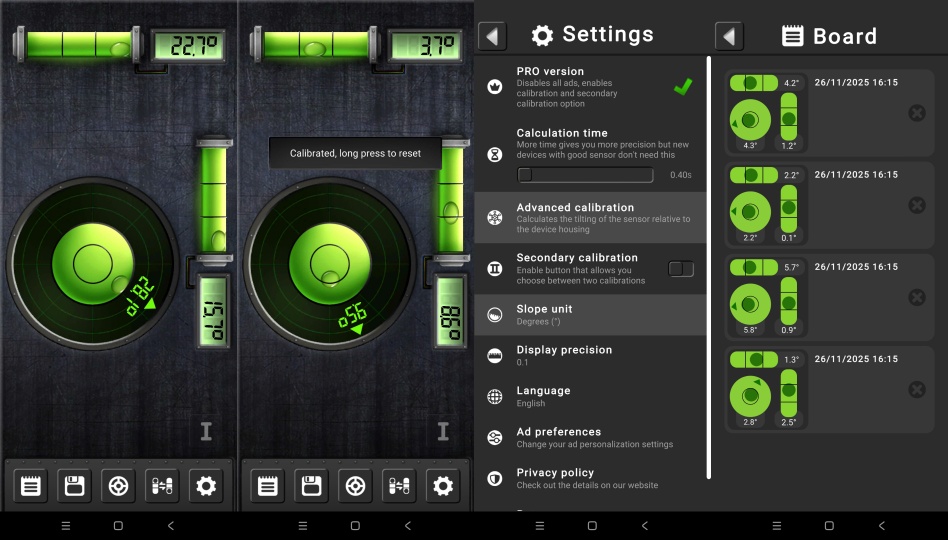Click the Calculation time slider track

tap(589, 175)
